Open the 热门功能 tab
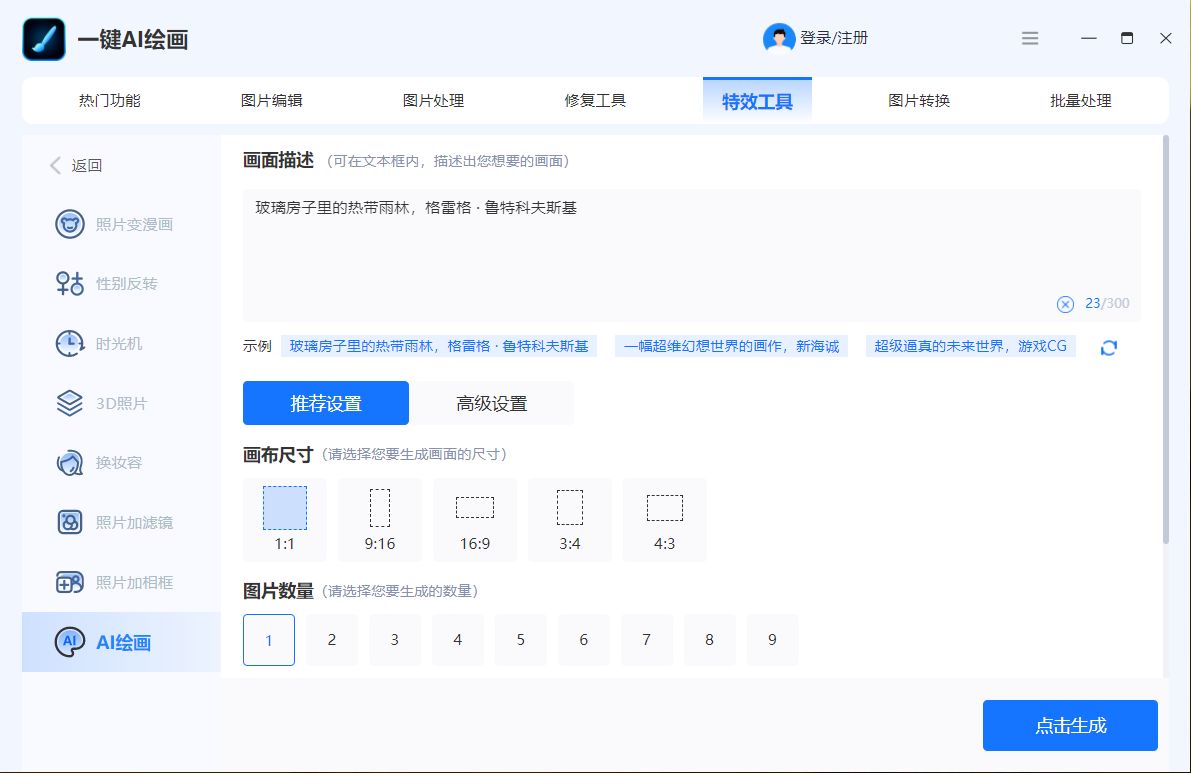This screenshot has width=1191, height=773. tap(109, 100)
